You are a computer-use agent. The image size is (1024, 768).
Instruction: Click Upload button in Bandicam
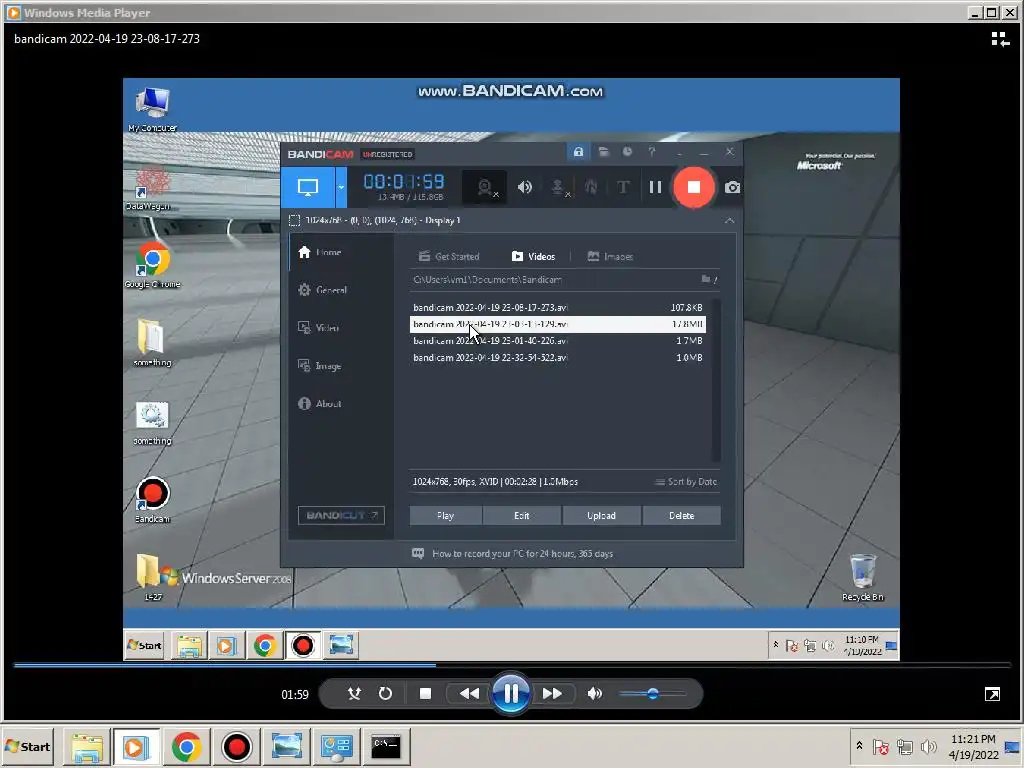601,515
